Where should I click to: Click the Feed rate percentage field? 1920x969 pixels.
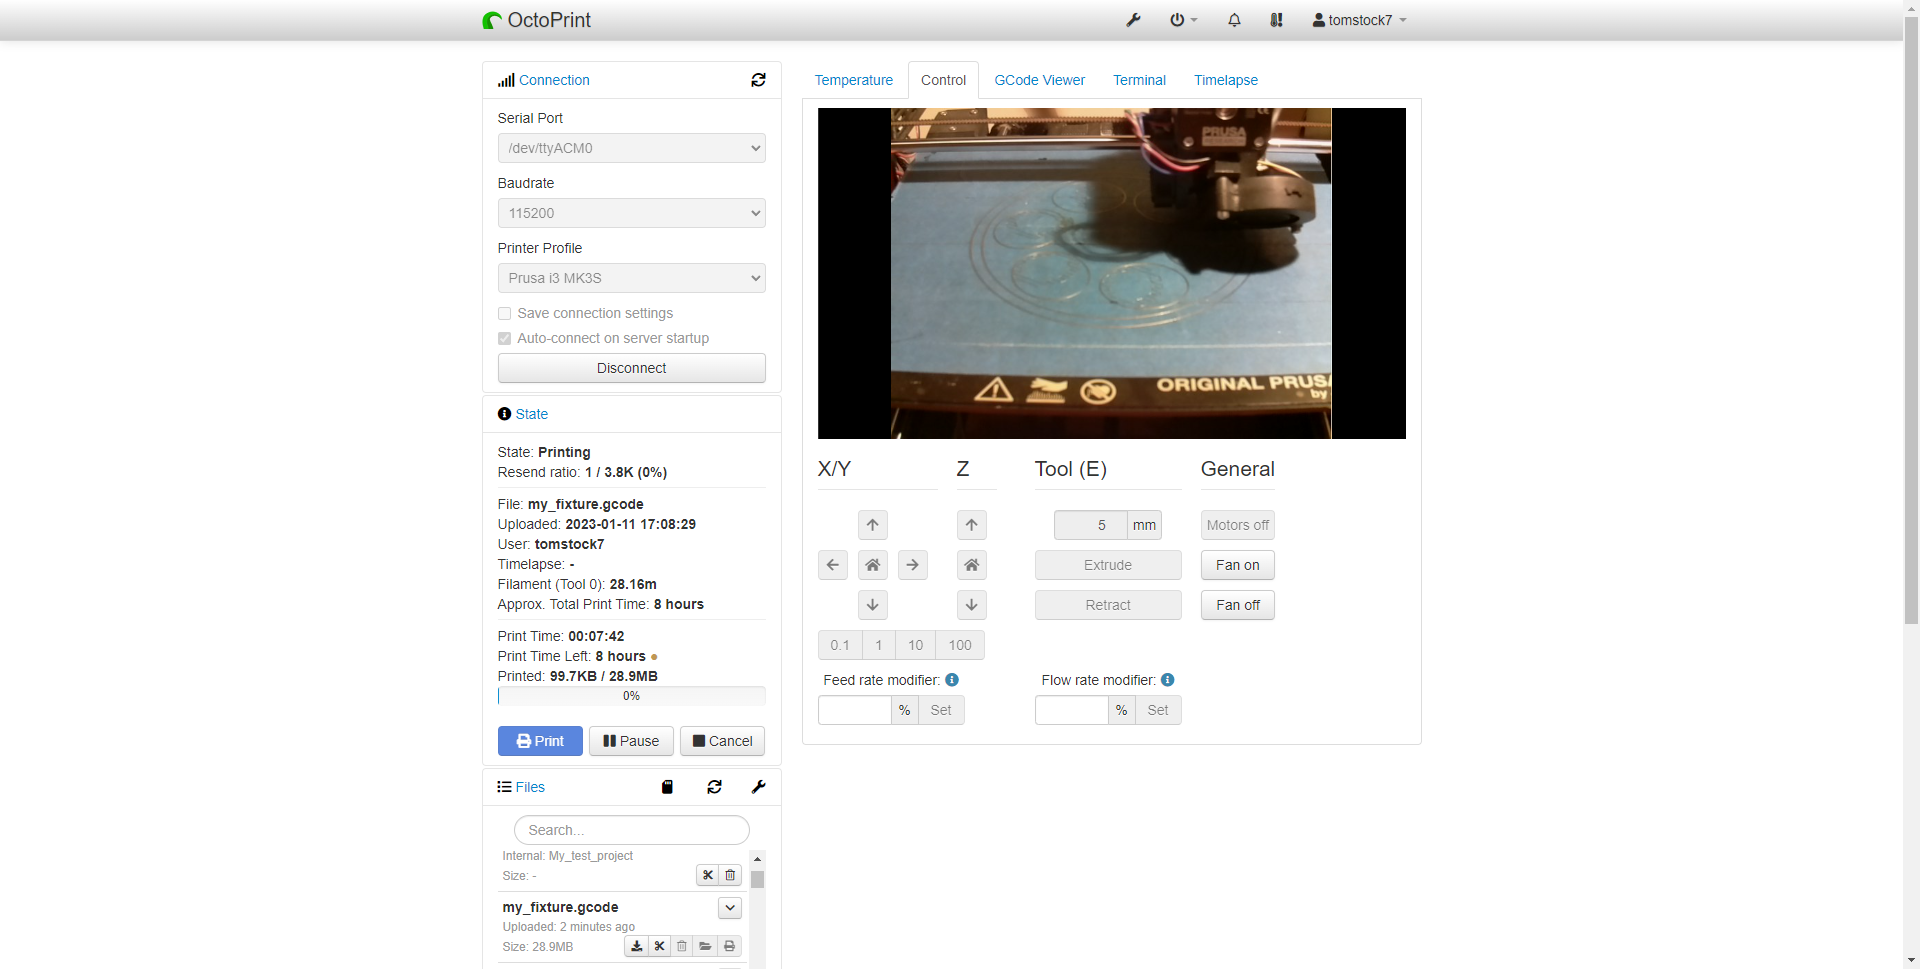(x=855, y=710)
